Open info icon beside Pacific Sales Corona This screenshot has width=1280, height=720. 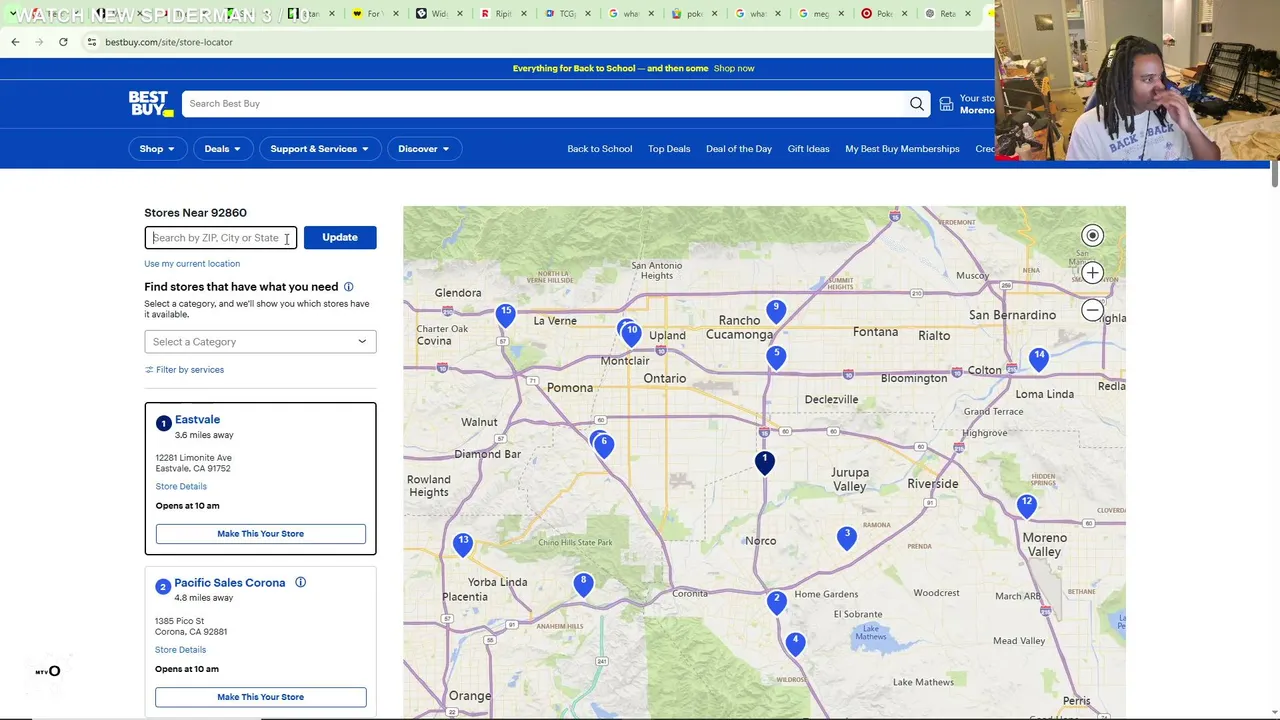pos(300,583)
